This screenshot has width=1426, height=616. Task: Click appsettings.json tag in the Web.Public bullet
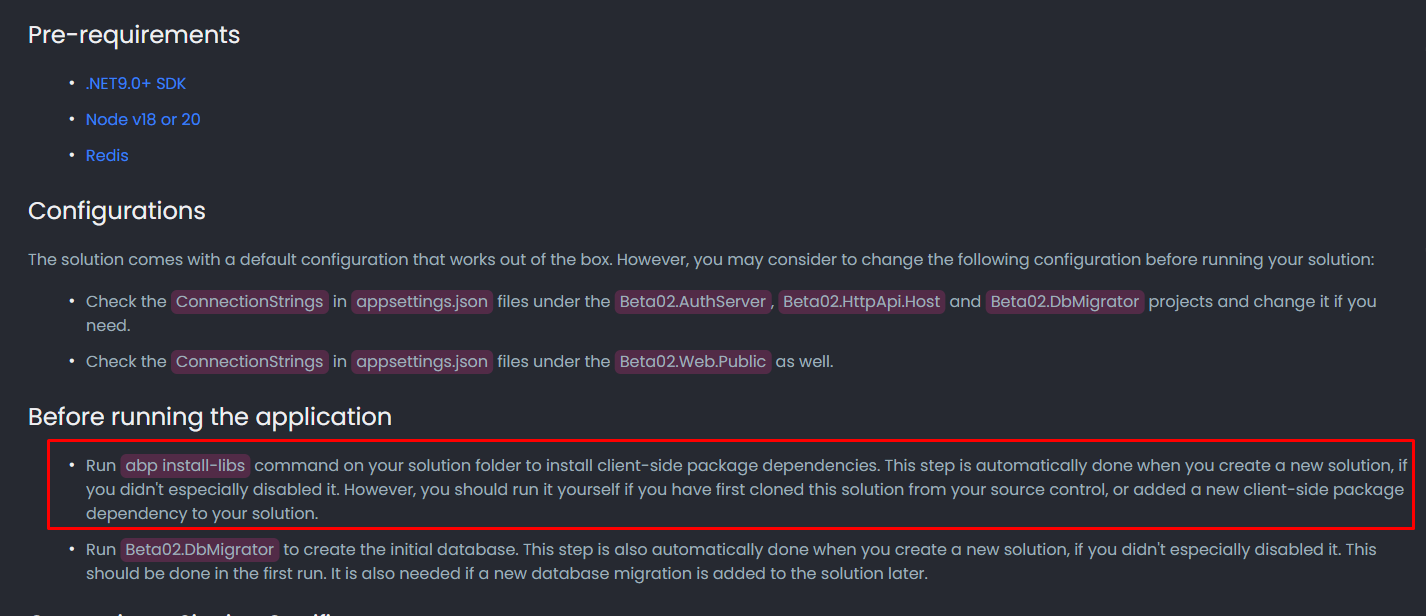click(x=422, y=362)
